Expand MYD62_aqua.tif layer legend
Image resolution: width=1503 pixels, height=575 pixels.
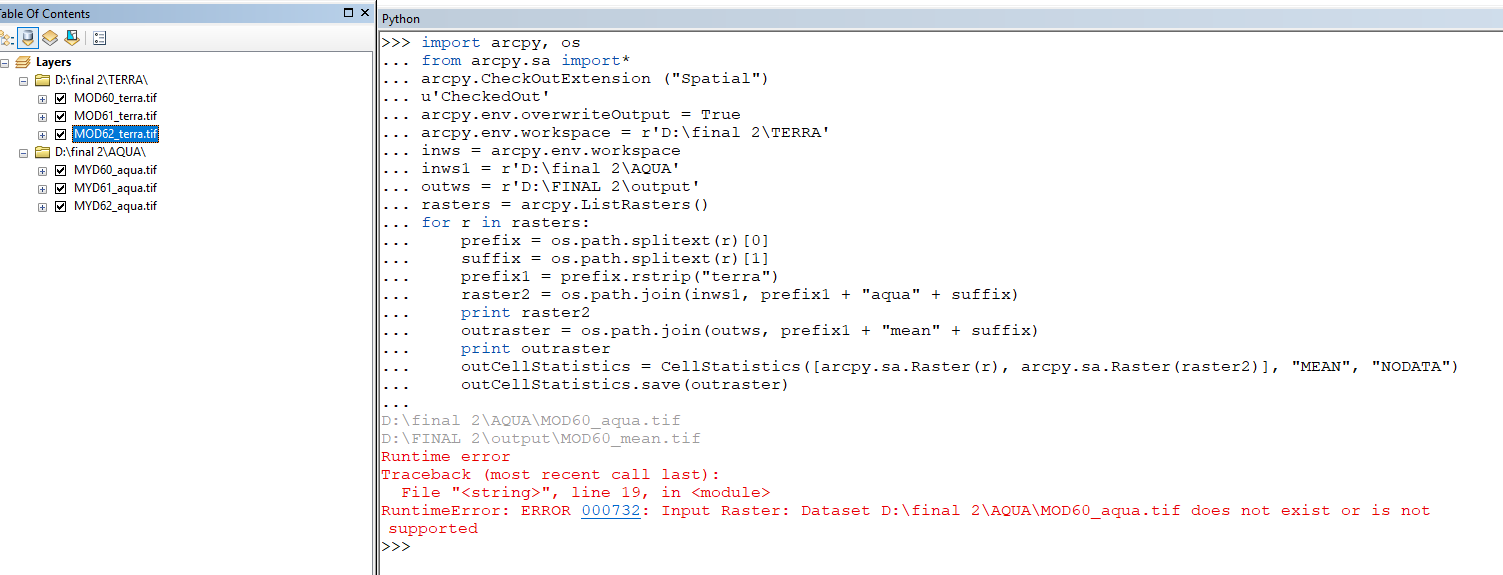pyautogui.click(x=42, y=206)
